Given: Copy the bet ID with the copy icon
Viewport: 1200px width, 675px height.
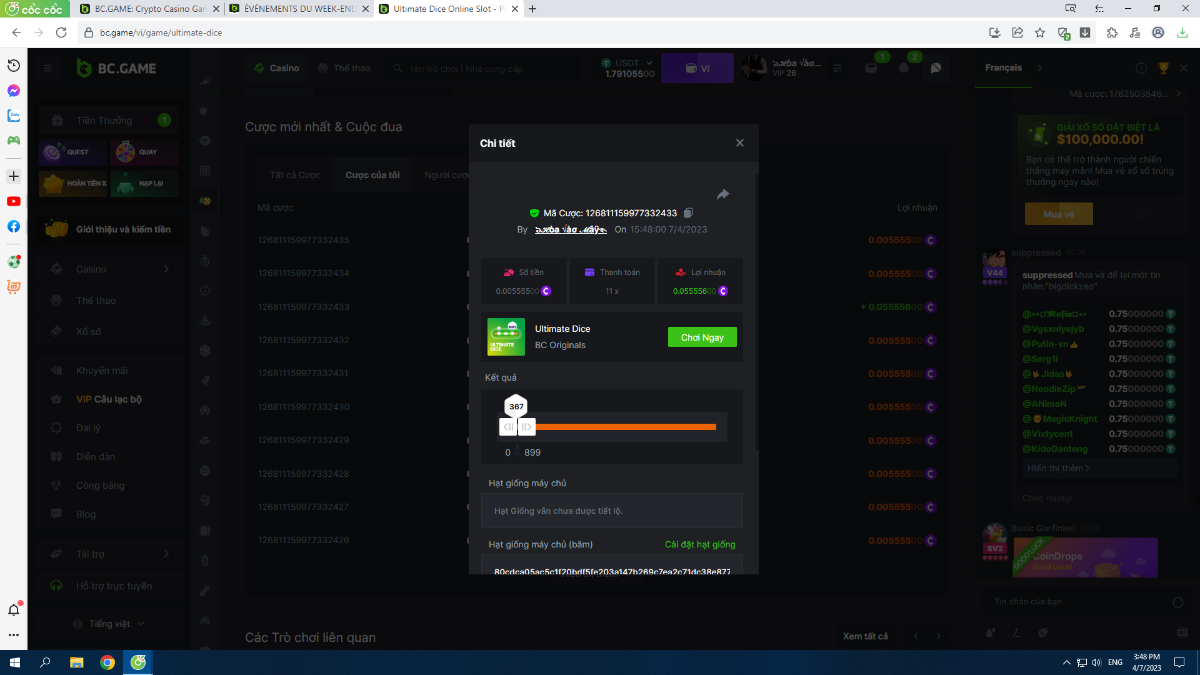Looking at the screenshot, I should [688, 213].
